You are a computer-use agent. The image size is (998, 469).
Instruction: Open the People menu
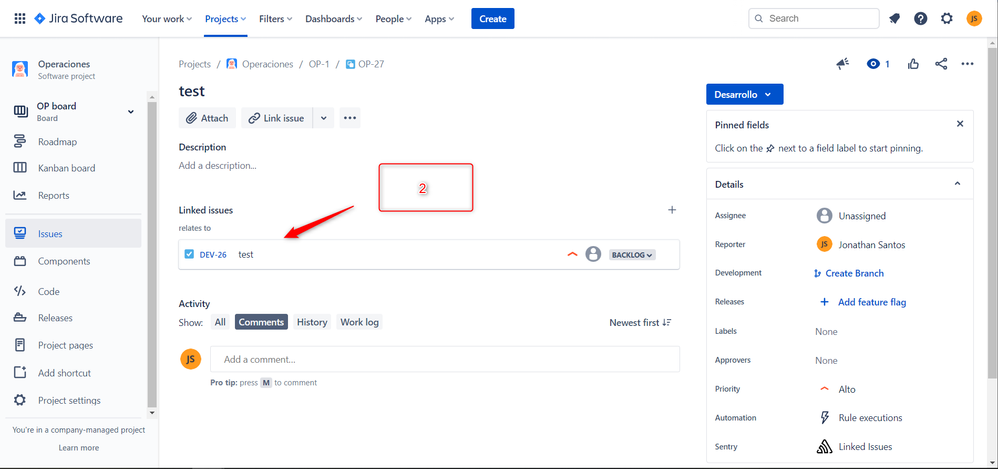[393, 18]
